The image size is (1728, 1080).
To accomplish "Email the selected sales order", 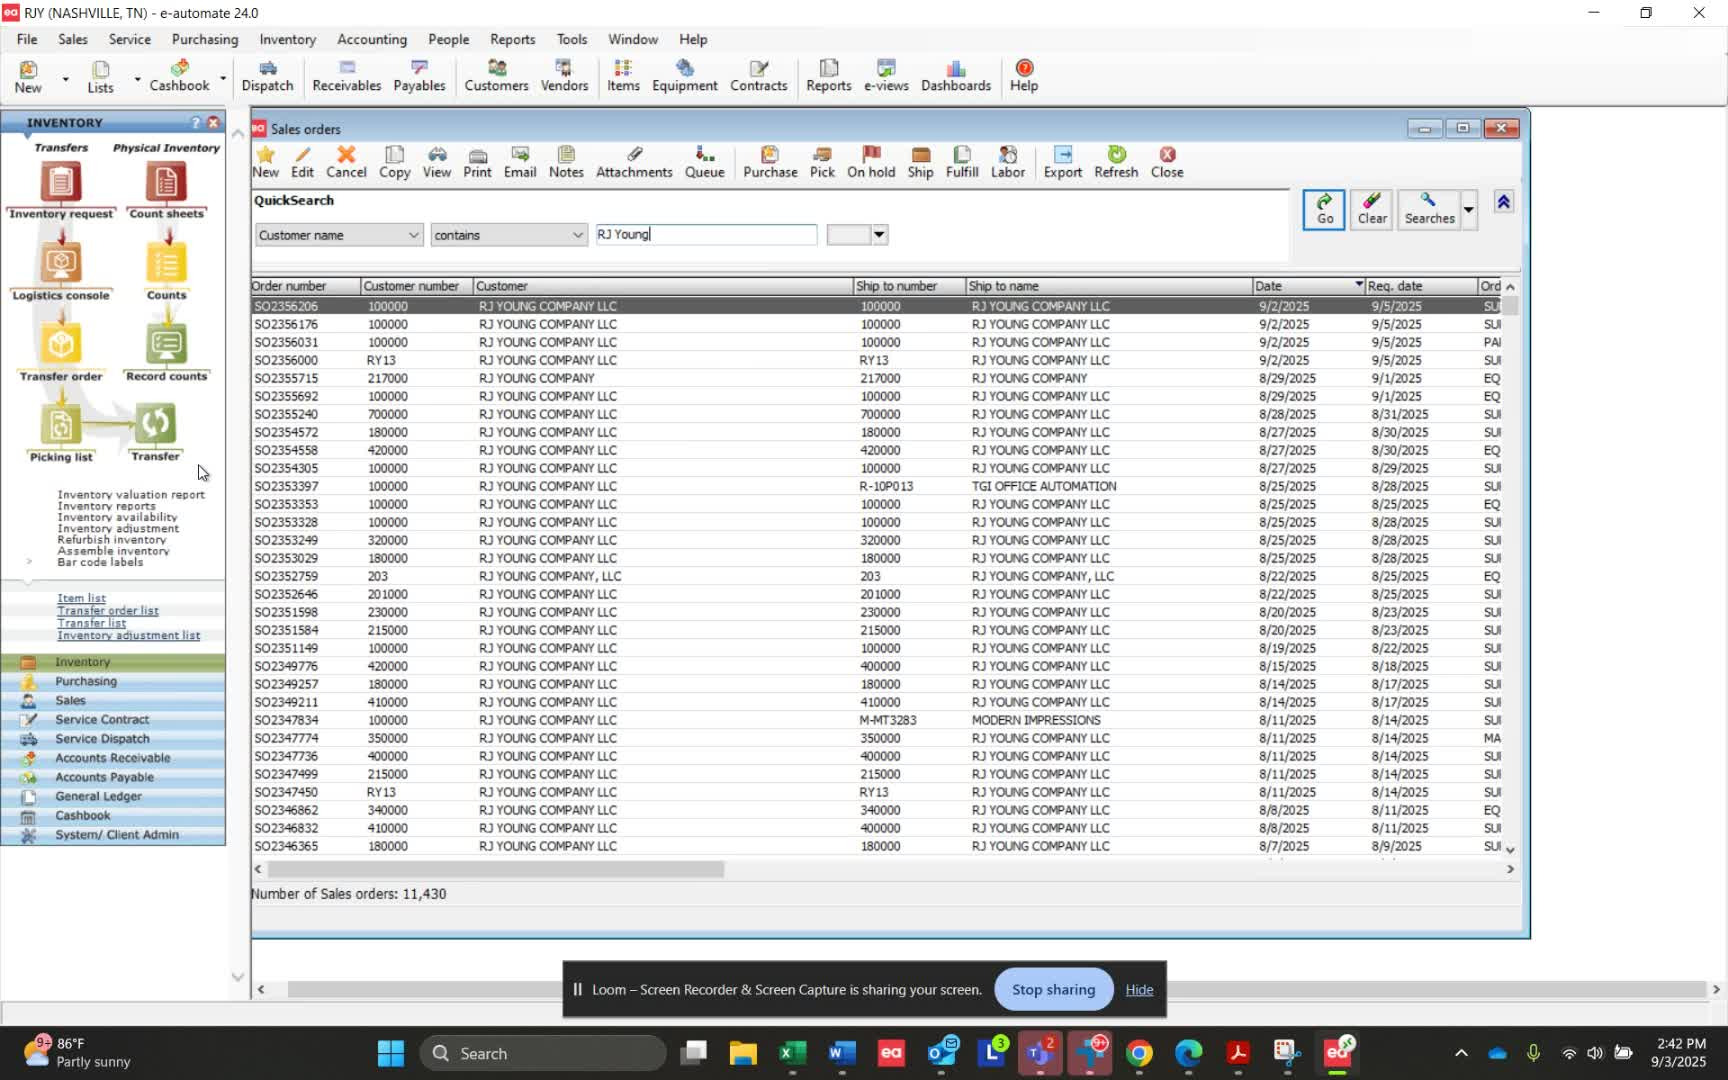I will click(520, 162).
